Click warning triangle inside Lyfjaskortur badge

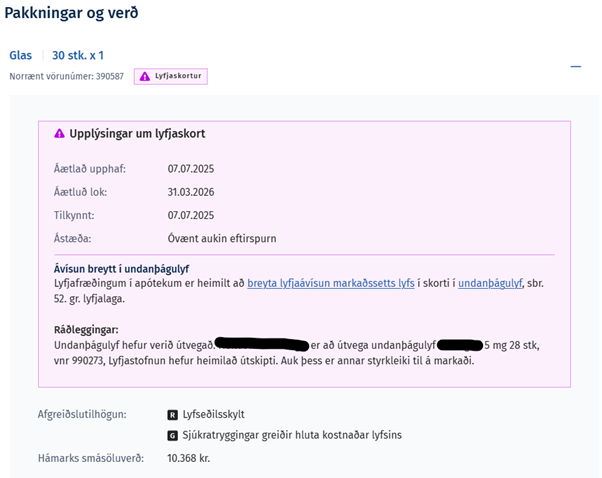145,76
